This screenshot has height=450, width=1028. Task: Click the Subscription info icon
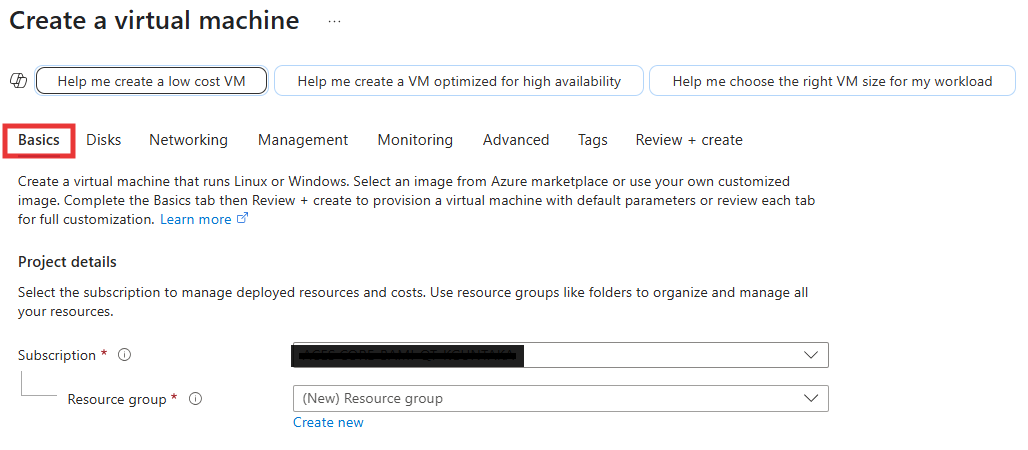(x=125, y=355)
